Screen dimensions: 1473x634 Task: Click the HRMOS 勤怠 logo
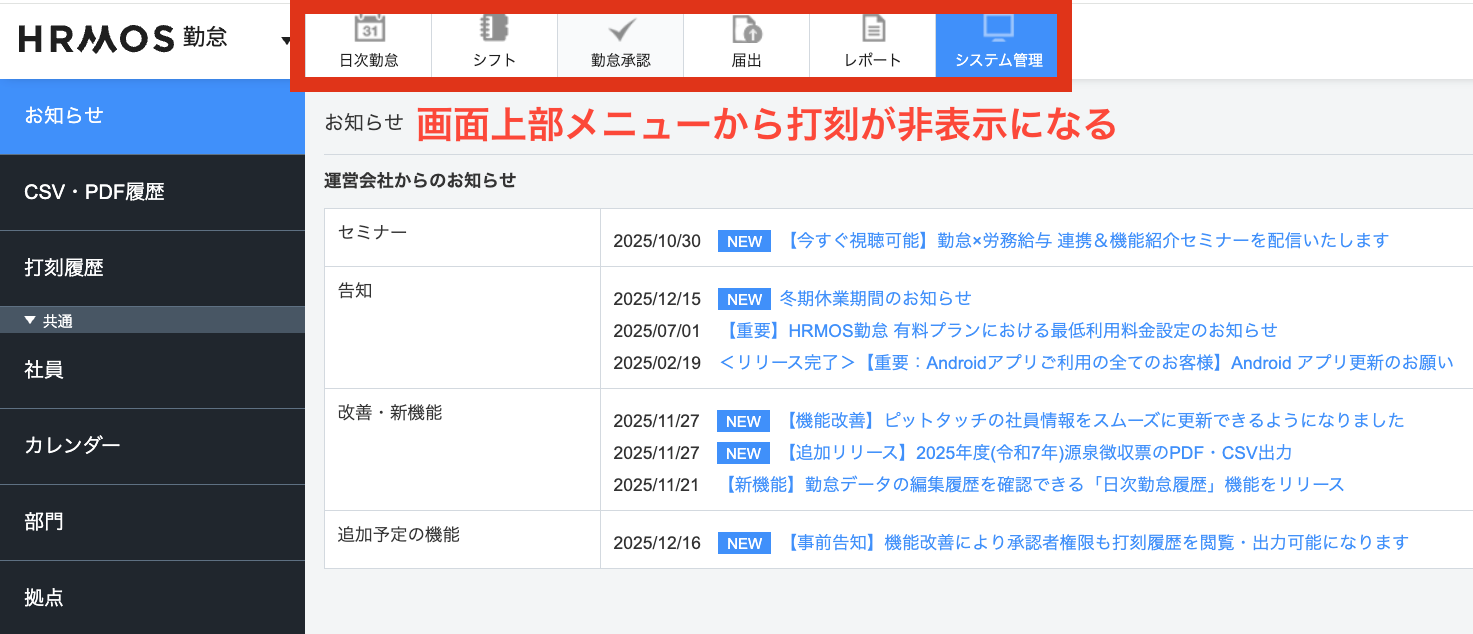[123, 39]
